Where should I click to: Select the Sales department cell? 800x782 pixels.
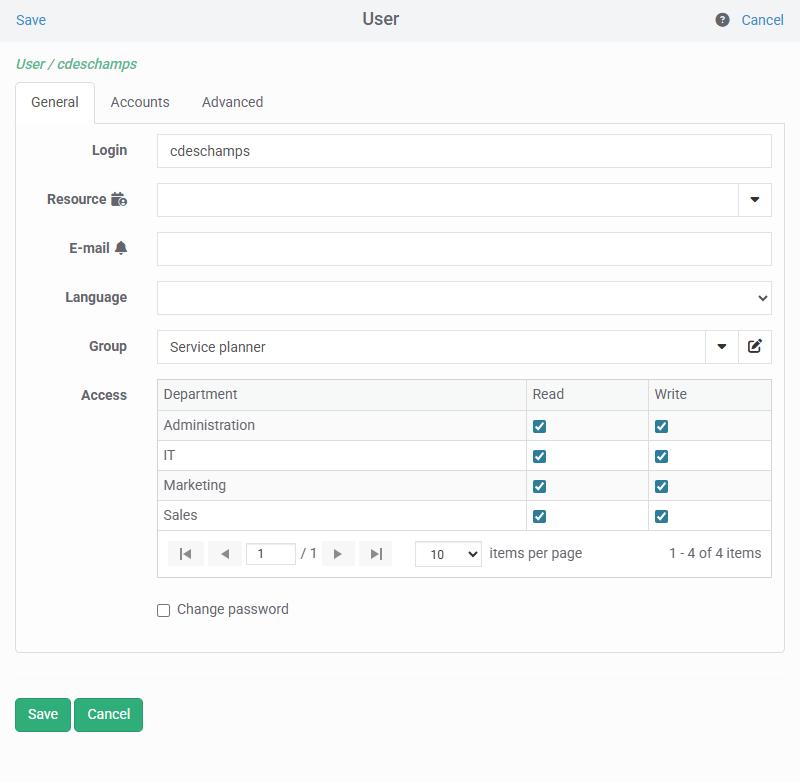point(342,515)
